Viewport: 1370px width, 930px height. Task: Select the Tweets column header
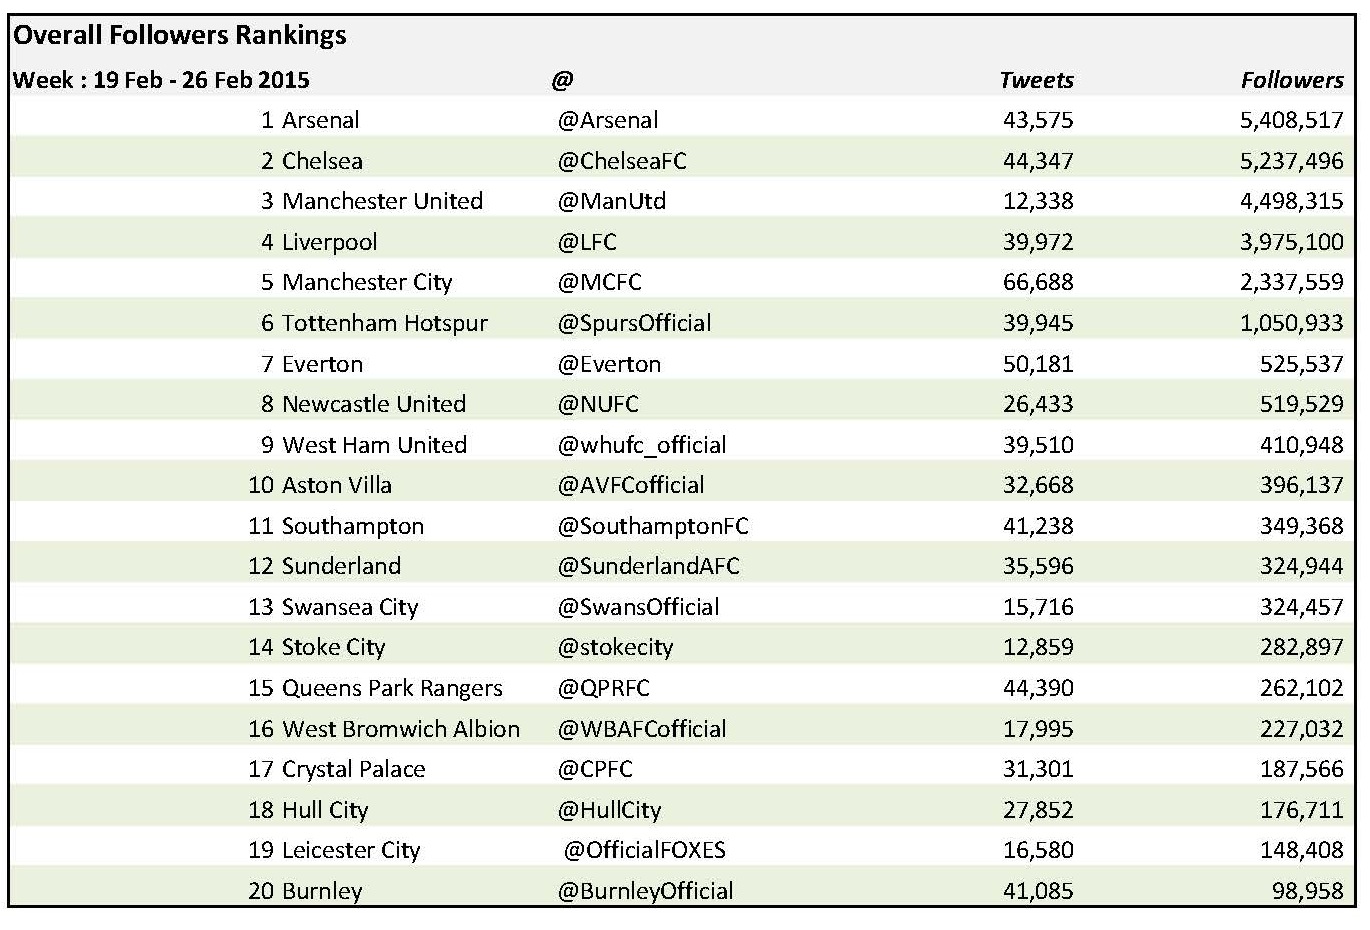tap(1036, 81)
